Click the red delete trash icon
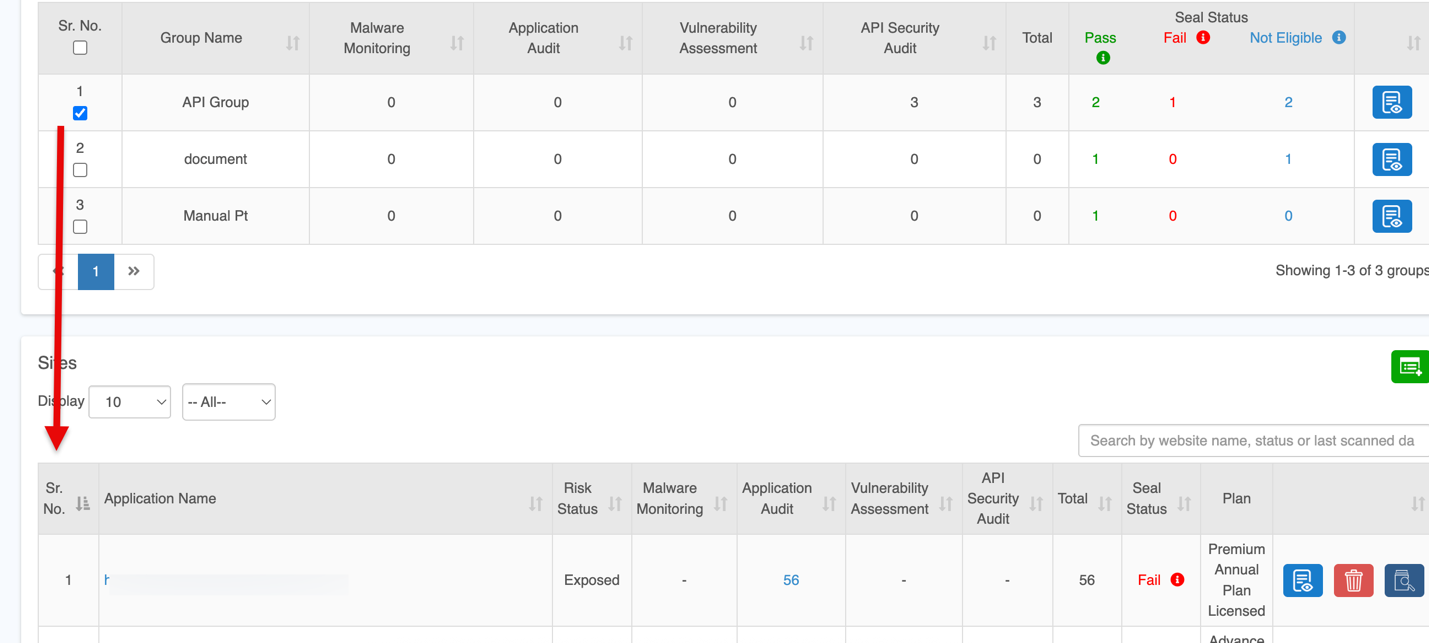The image size is (1429, 643). 1353,580
